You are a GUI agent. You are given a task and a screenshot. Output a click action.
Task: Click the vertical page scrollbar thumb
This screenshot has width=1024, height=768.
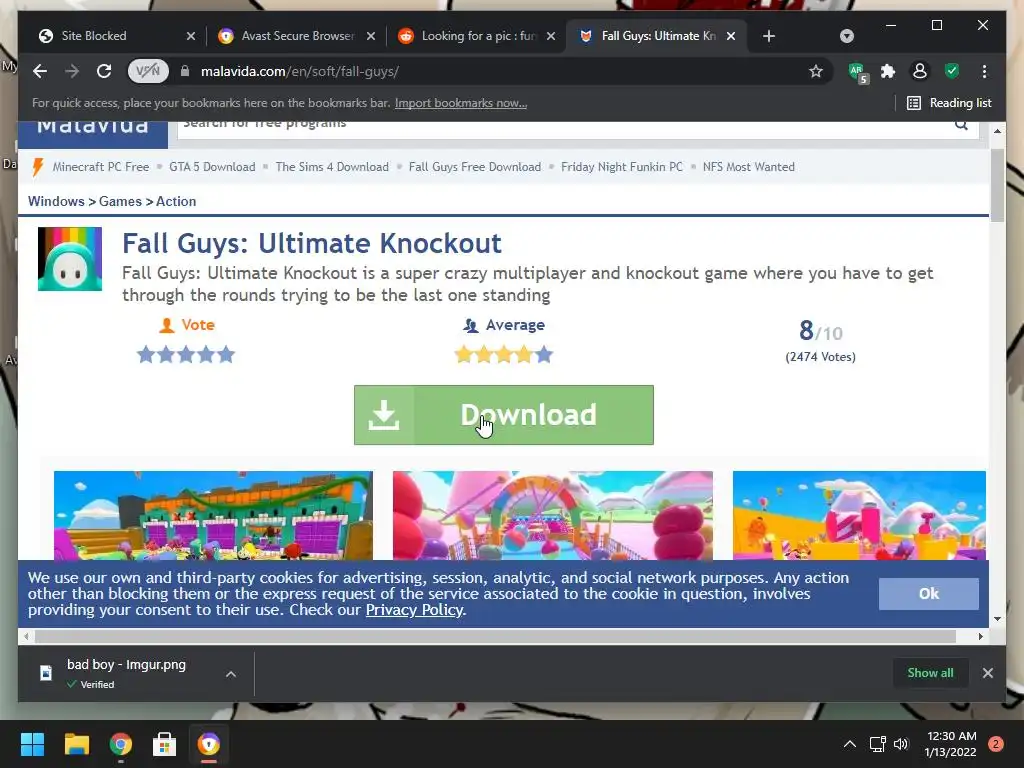(x=997, y=185)
